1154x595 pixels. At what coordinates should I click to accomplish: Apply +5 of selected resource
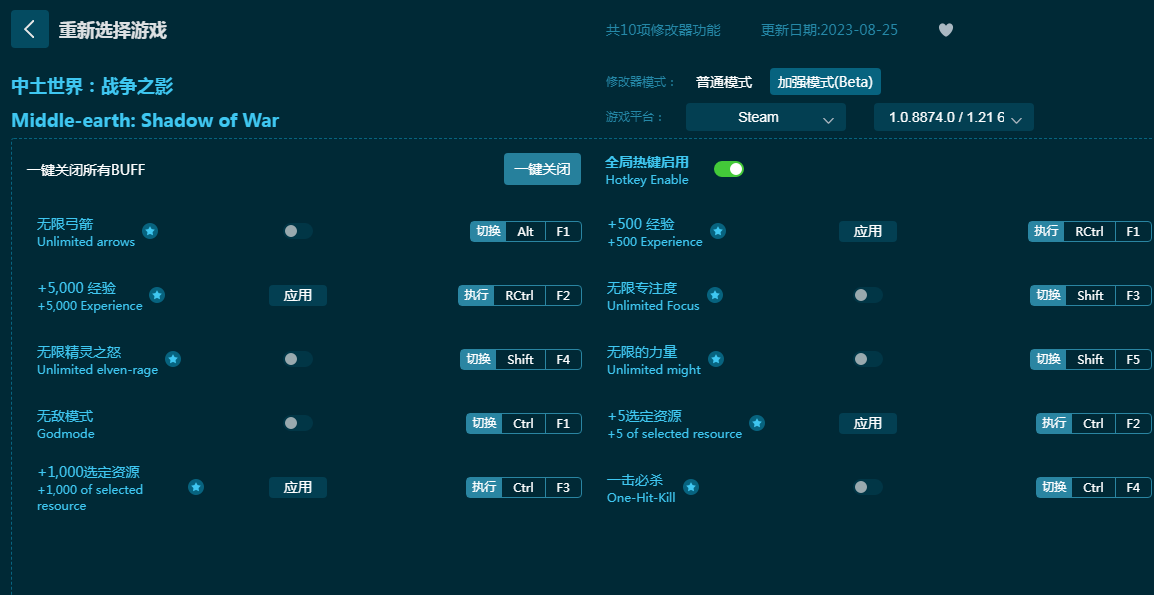coord(868,423)
